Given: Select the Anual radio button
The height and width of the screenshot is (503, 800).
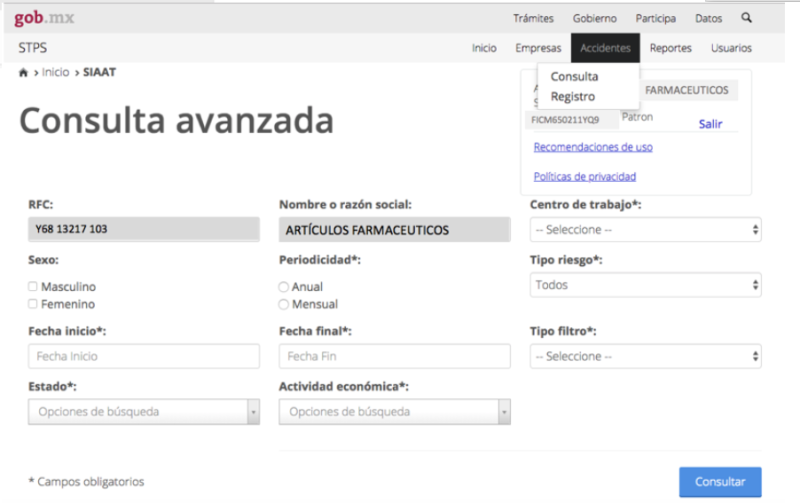Looking at the screenshot, I should (284, 287).
